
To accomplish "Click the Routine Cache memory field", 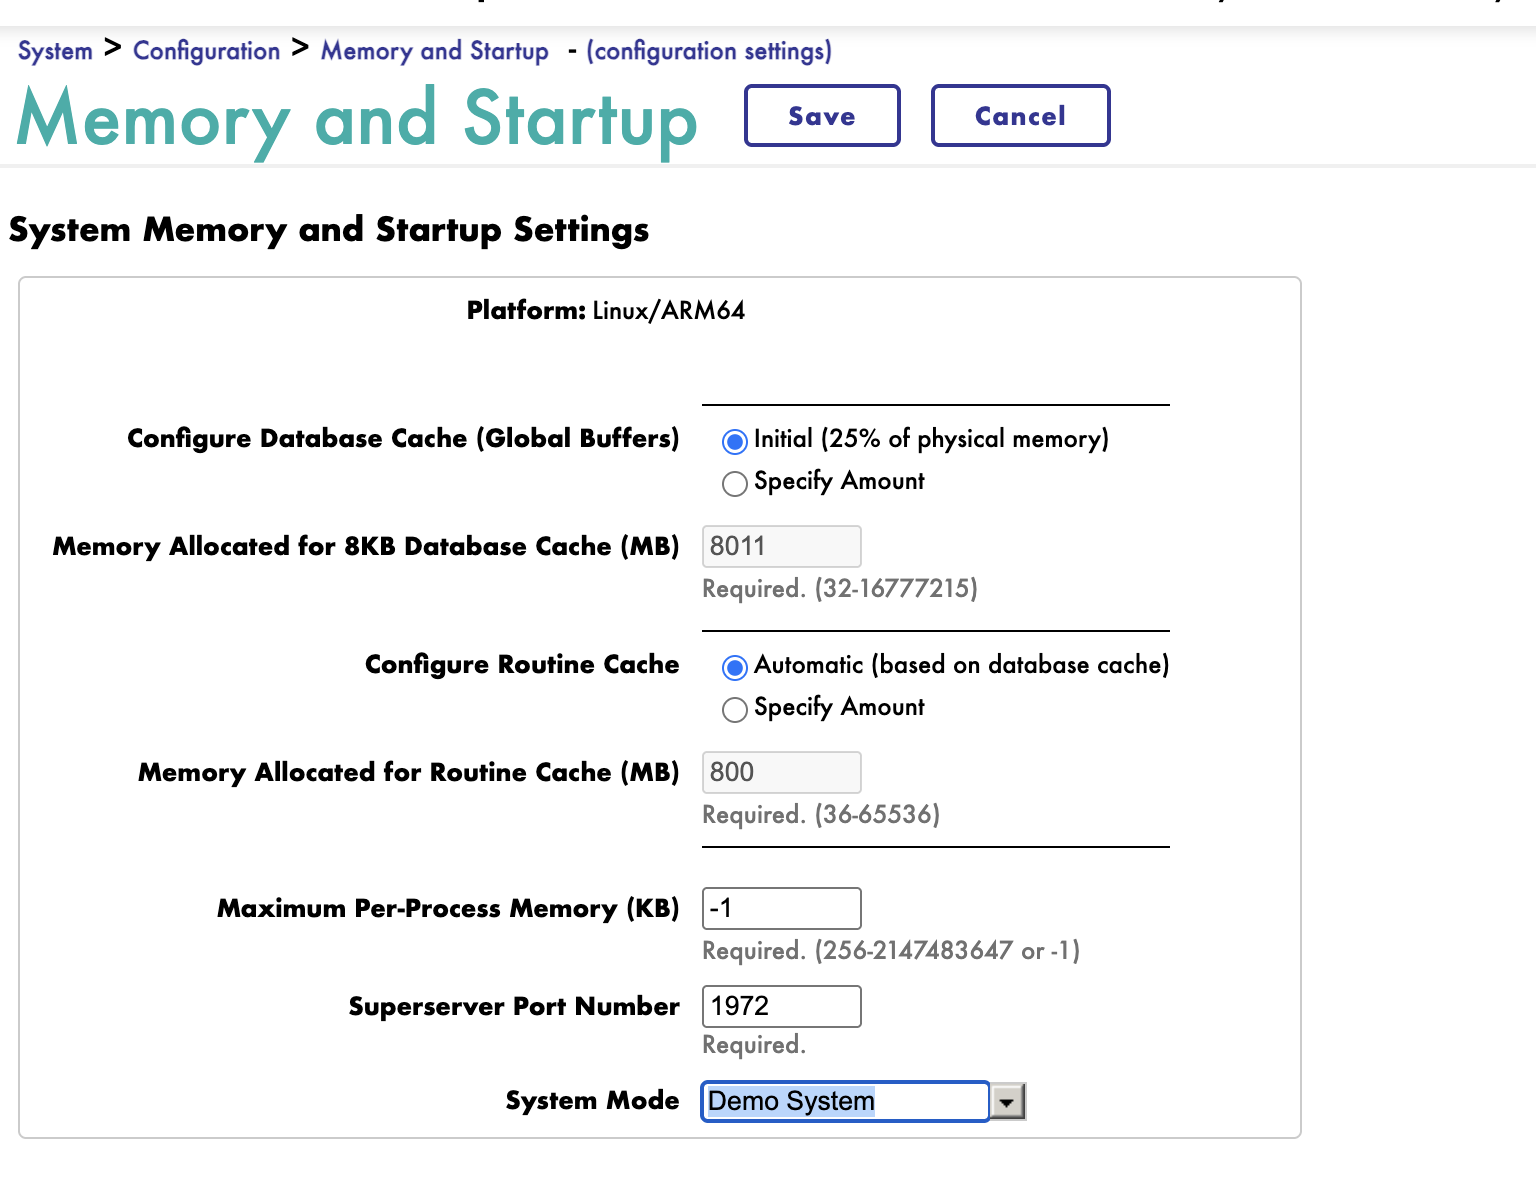I will tap(782, 772).
